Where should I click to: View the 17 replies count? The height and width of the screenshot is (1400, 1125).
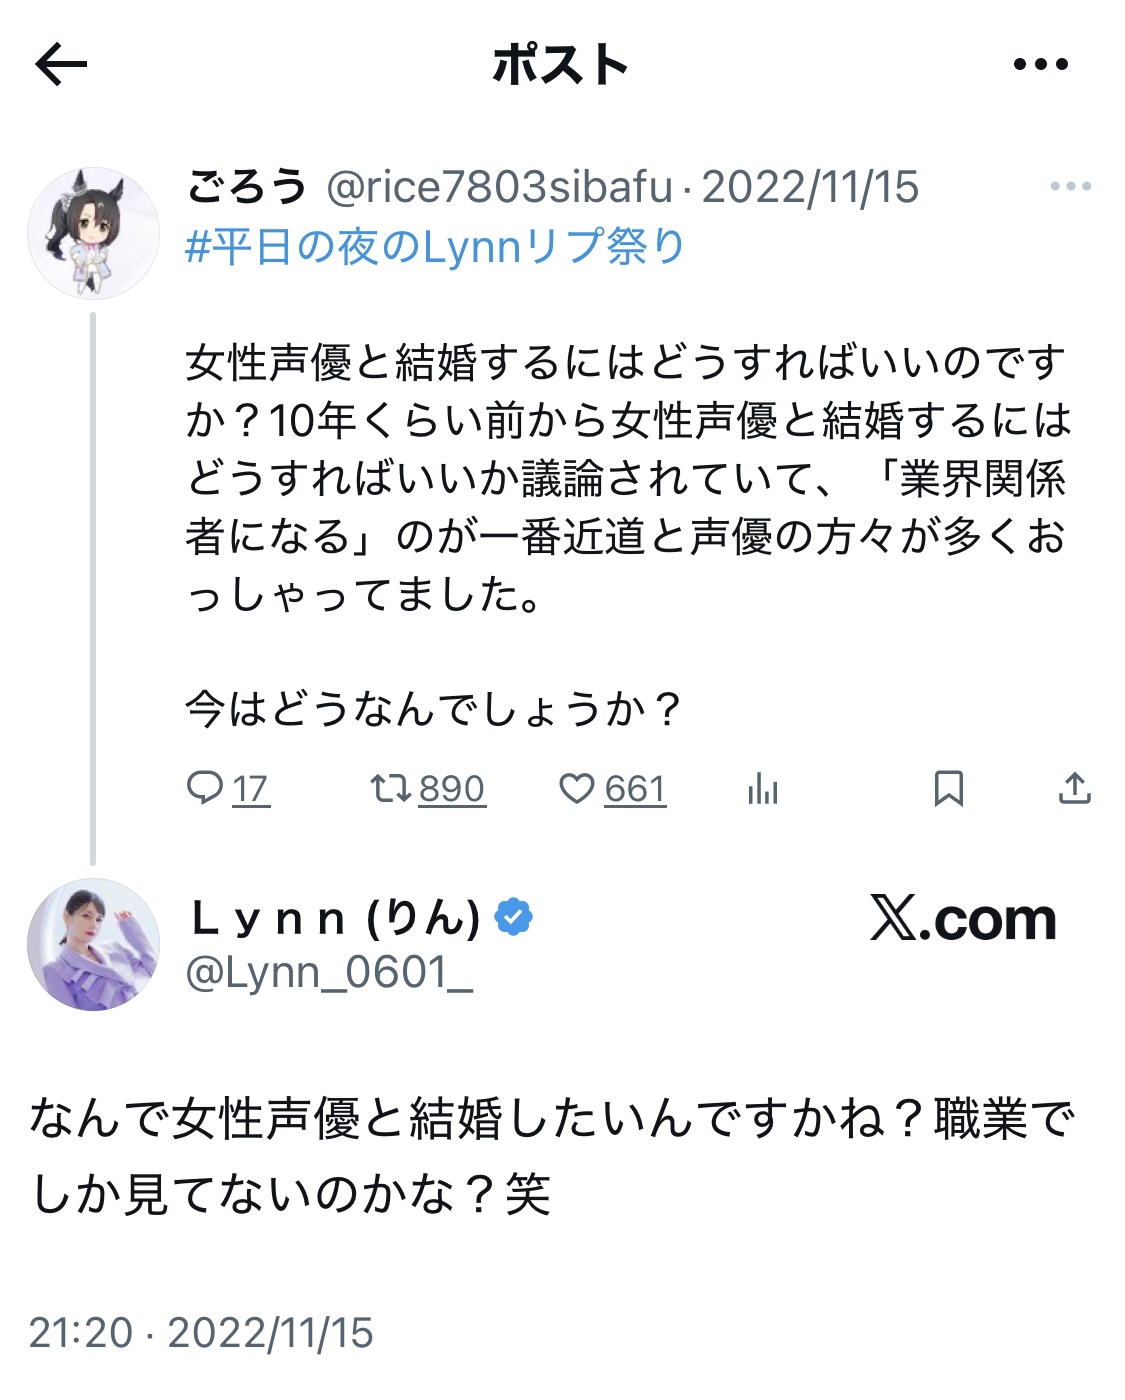click(x=251, y=789)
